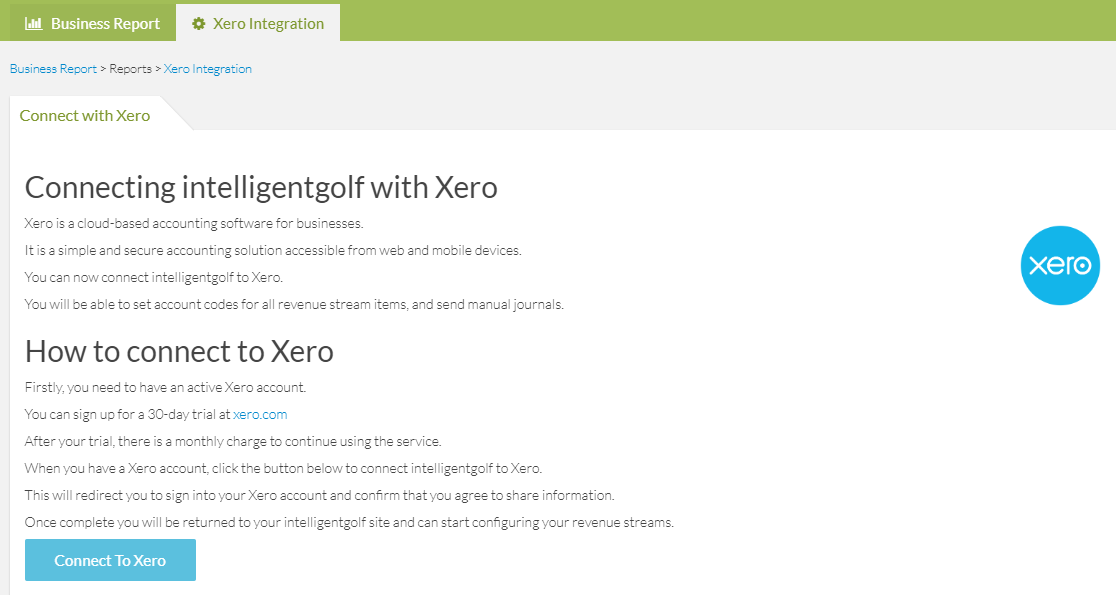Click the Xero Integration breadcrumb link
Viewport: 1116px width, 595px height.
click(207, 69)
